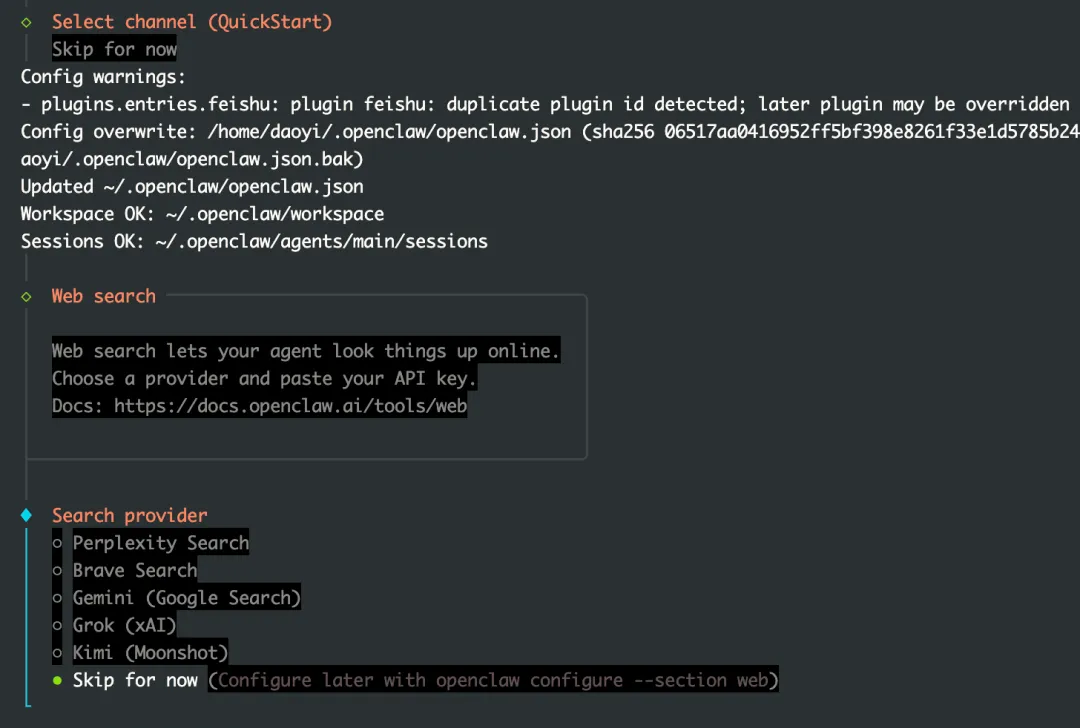Click the 'Configure later with openclaw configure' hint
This screenshot has height=728, width=1080.
(493, 680)
